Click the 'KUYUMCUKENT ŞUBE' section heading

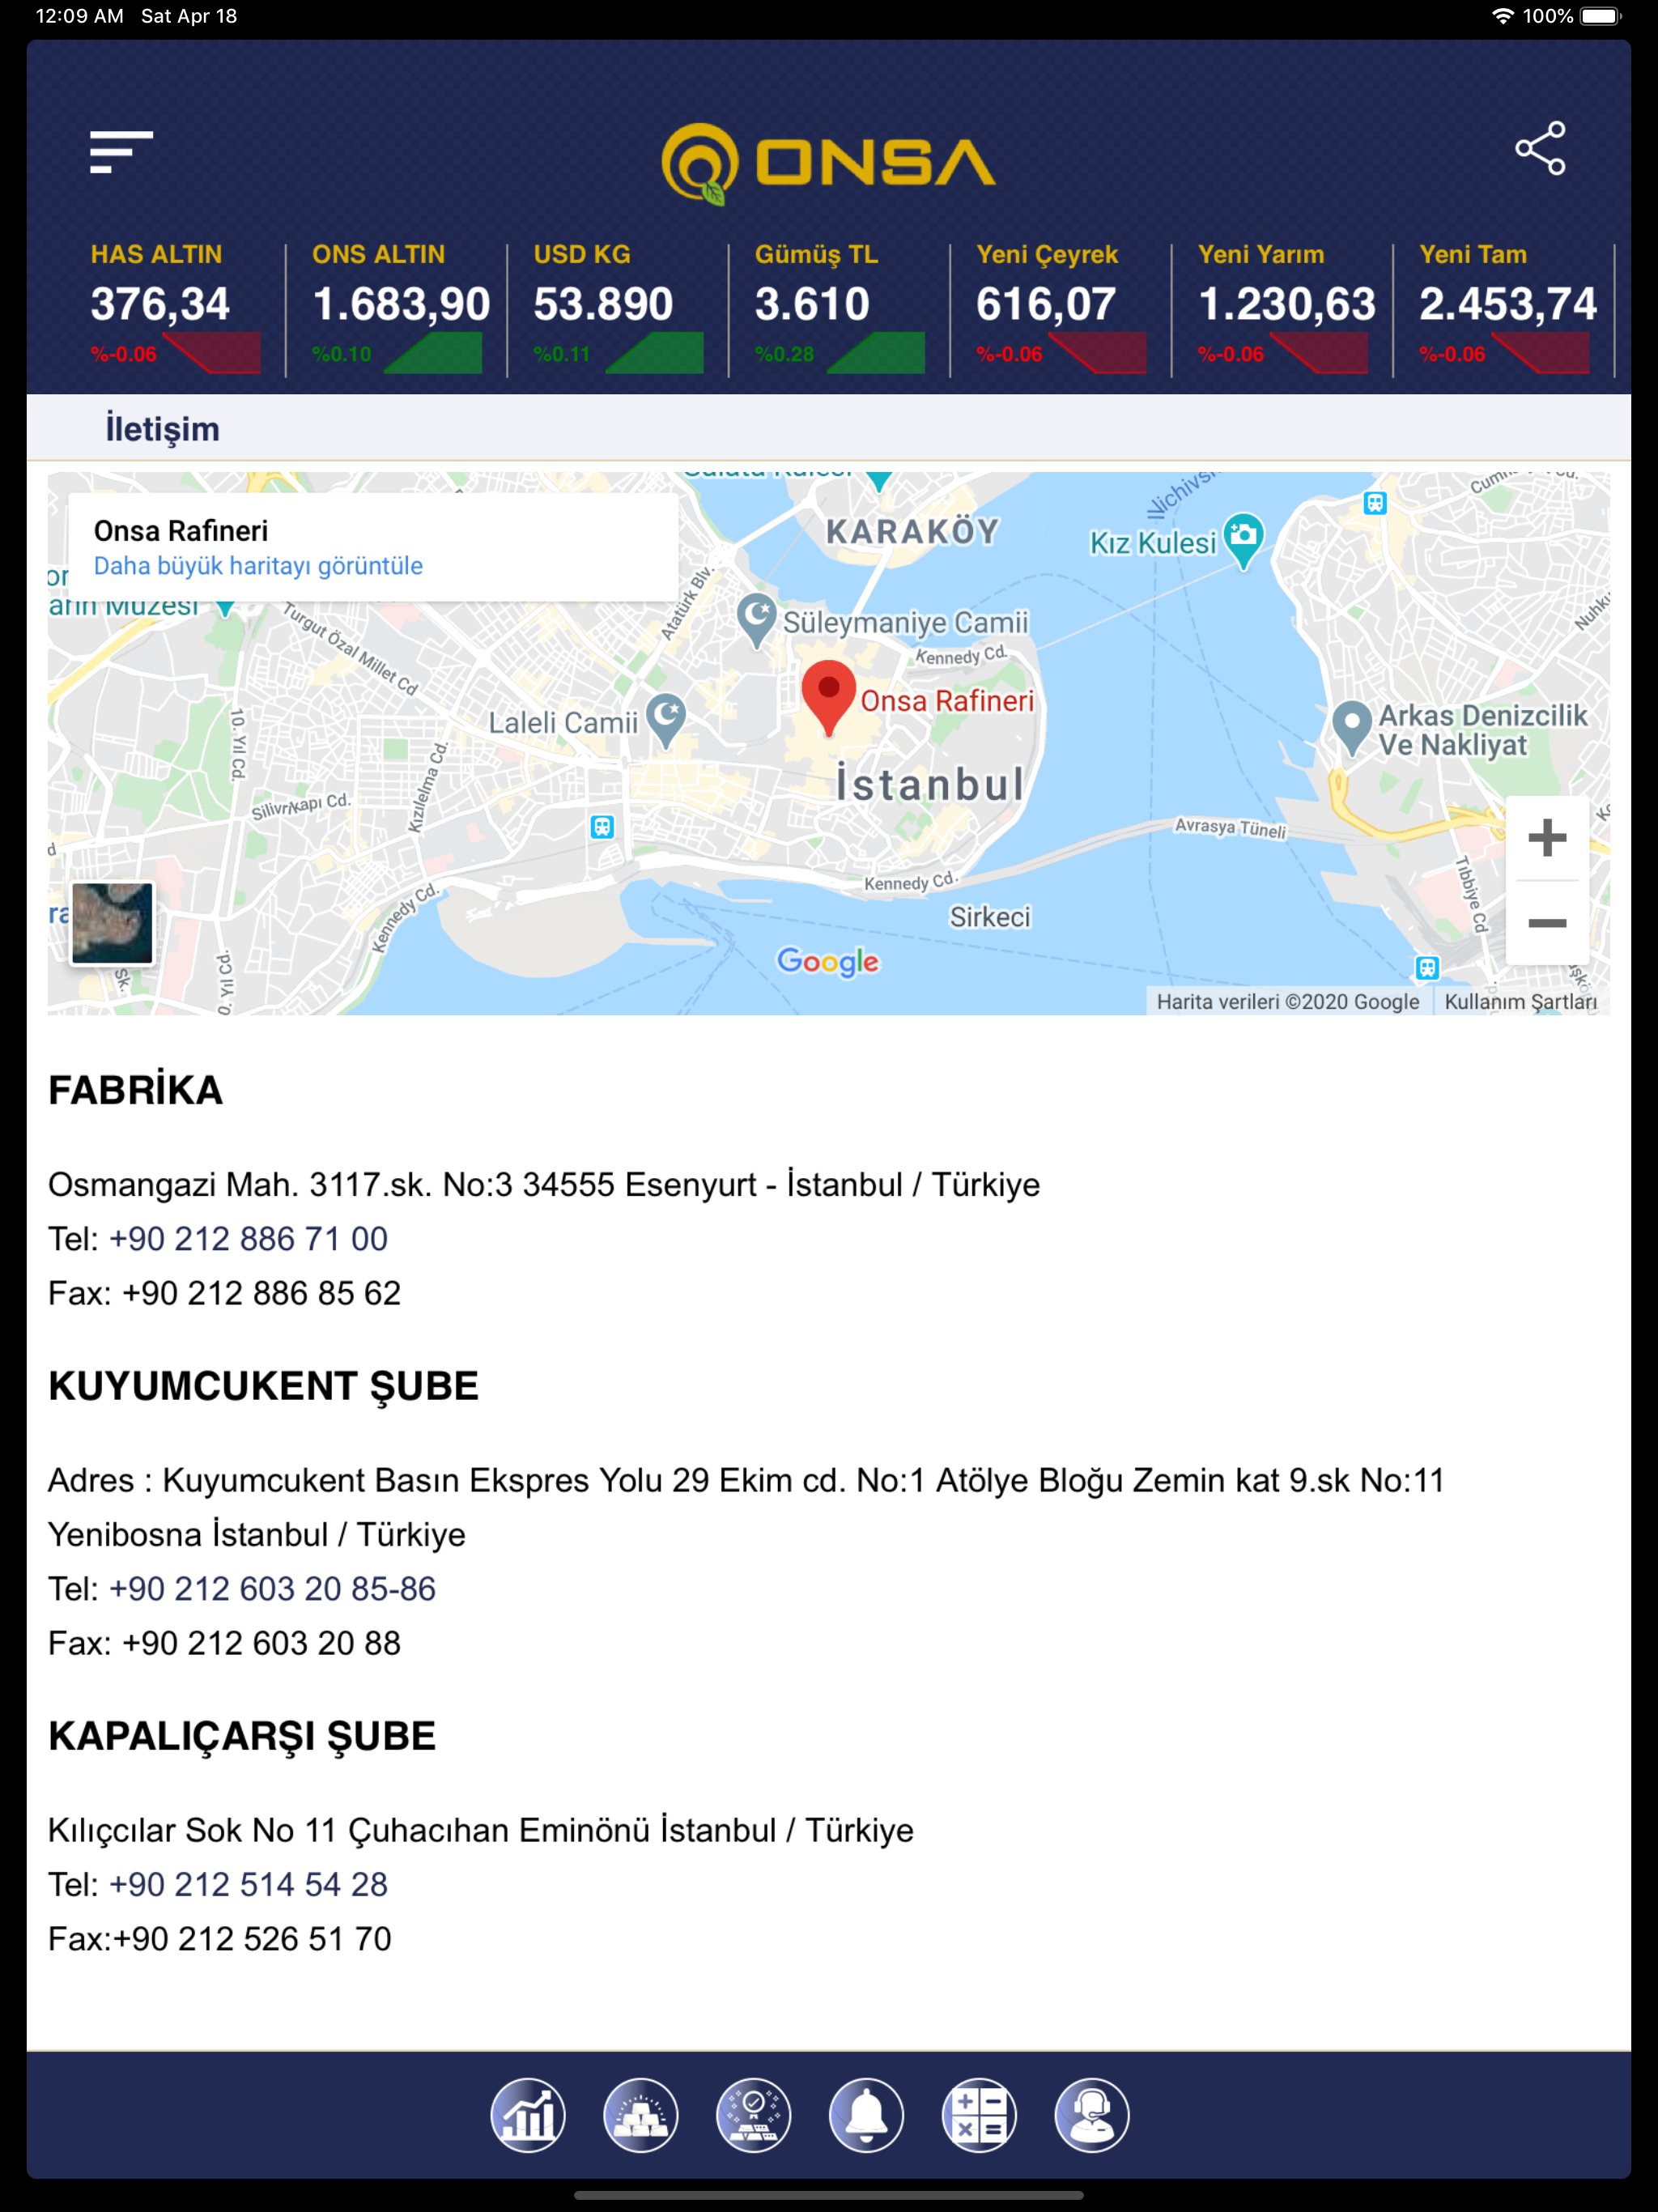click(264, 1386)
